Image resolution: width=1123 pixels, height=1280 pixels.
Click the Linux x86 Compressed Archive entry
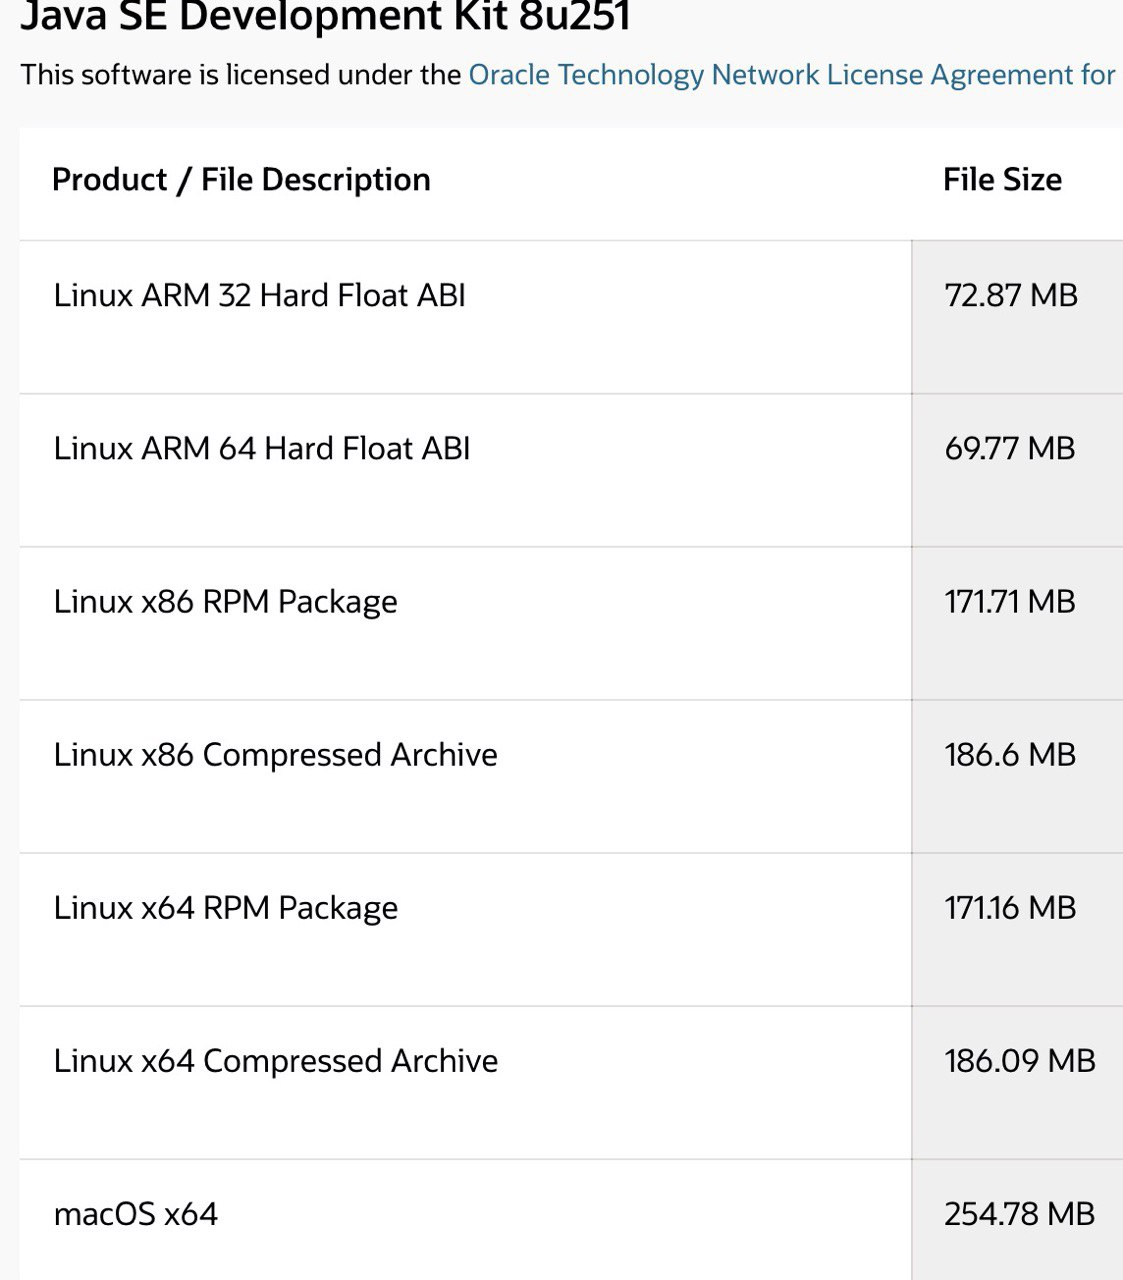[276, 755]
